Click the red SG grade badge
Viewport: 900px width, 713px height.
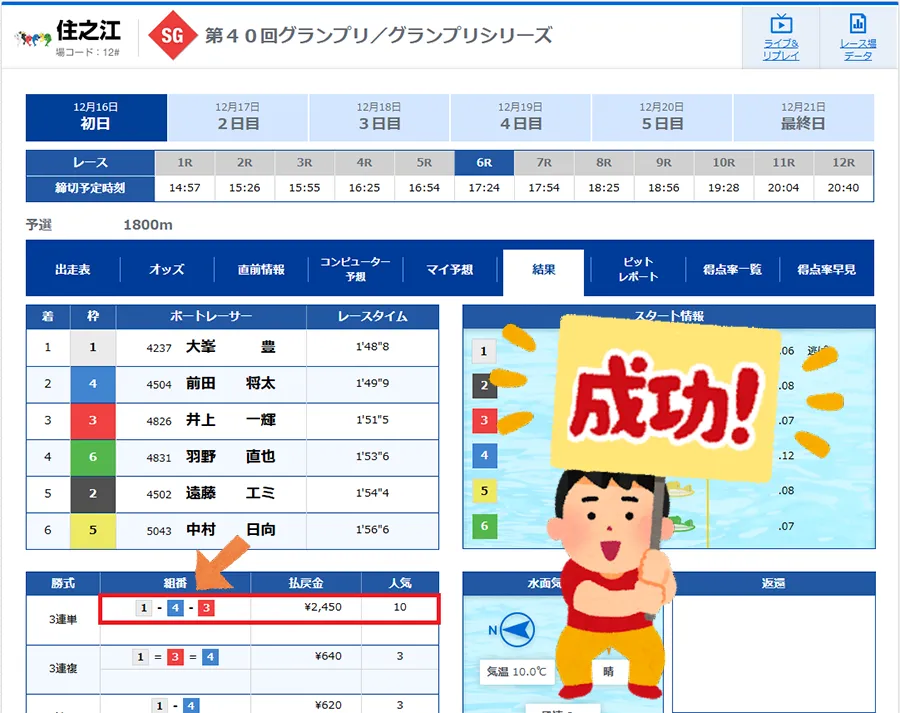coord(172,37)
